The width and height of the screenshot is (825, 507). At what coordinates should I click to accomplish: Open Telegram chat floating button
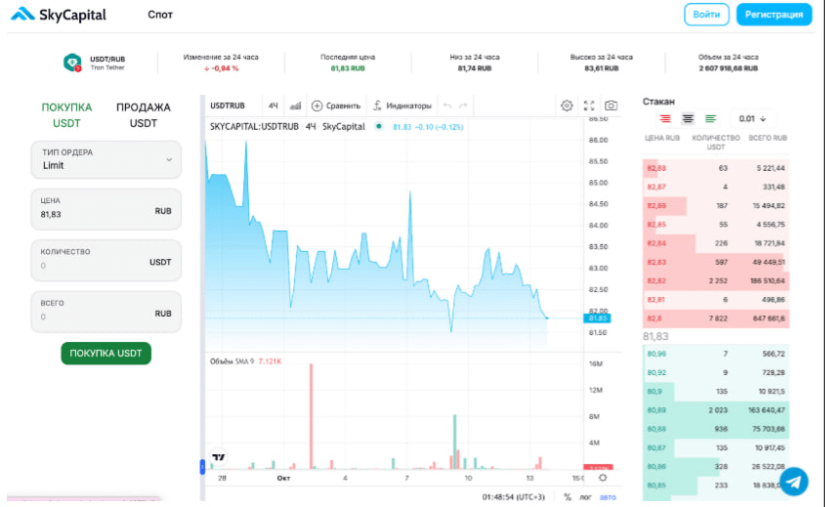pos(794,481)
